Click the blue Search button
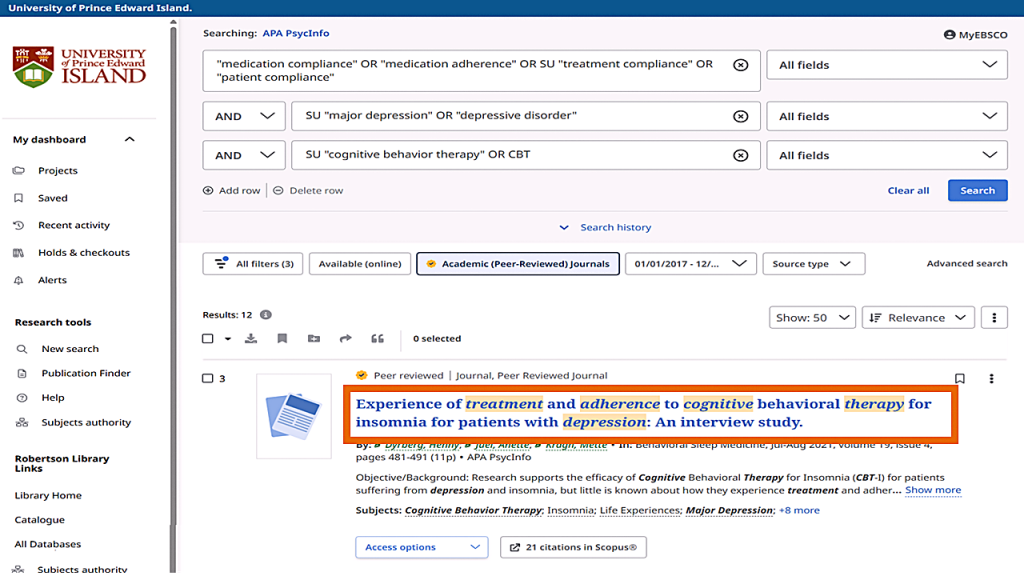Image resolution: width=1024 pixels, height=576 pixels. [x=977, y=190]
